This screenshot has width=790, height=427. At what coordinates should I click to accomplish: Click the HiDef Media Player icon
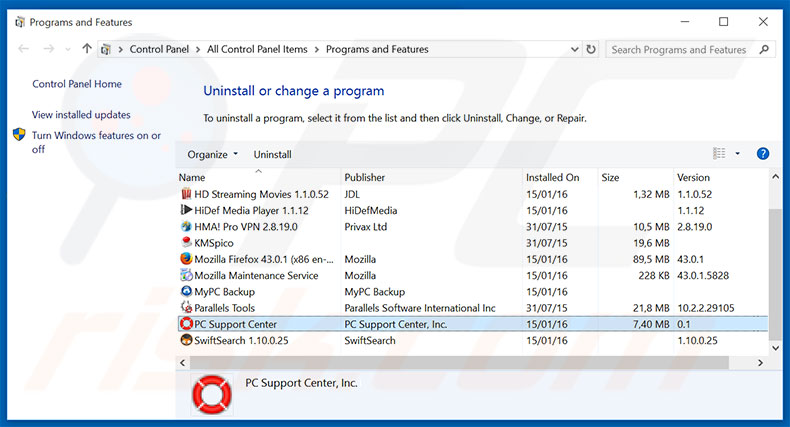coord(186,210)
